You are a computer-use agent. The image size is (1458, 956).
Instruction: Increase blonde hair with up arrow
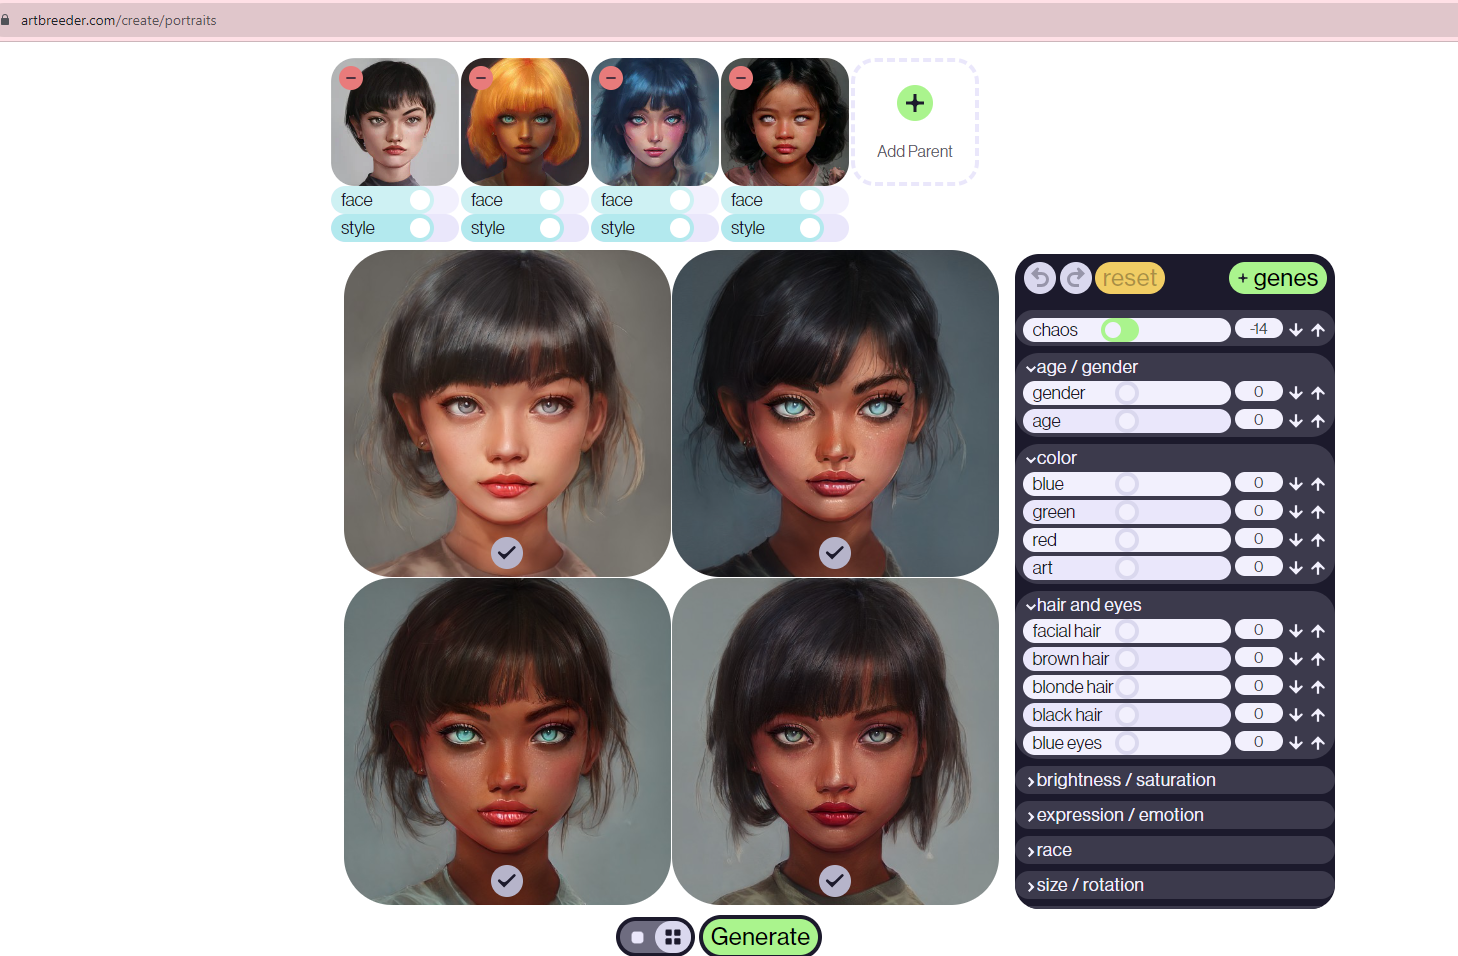pyautogui.click(x=1318, y=687)
